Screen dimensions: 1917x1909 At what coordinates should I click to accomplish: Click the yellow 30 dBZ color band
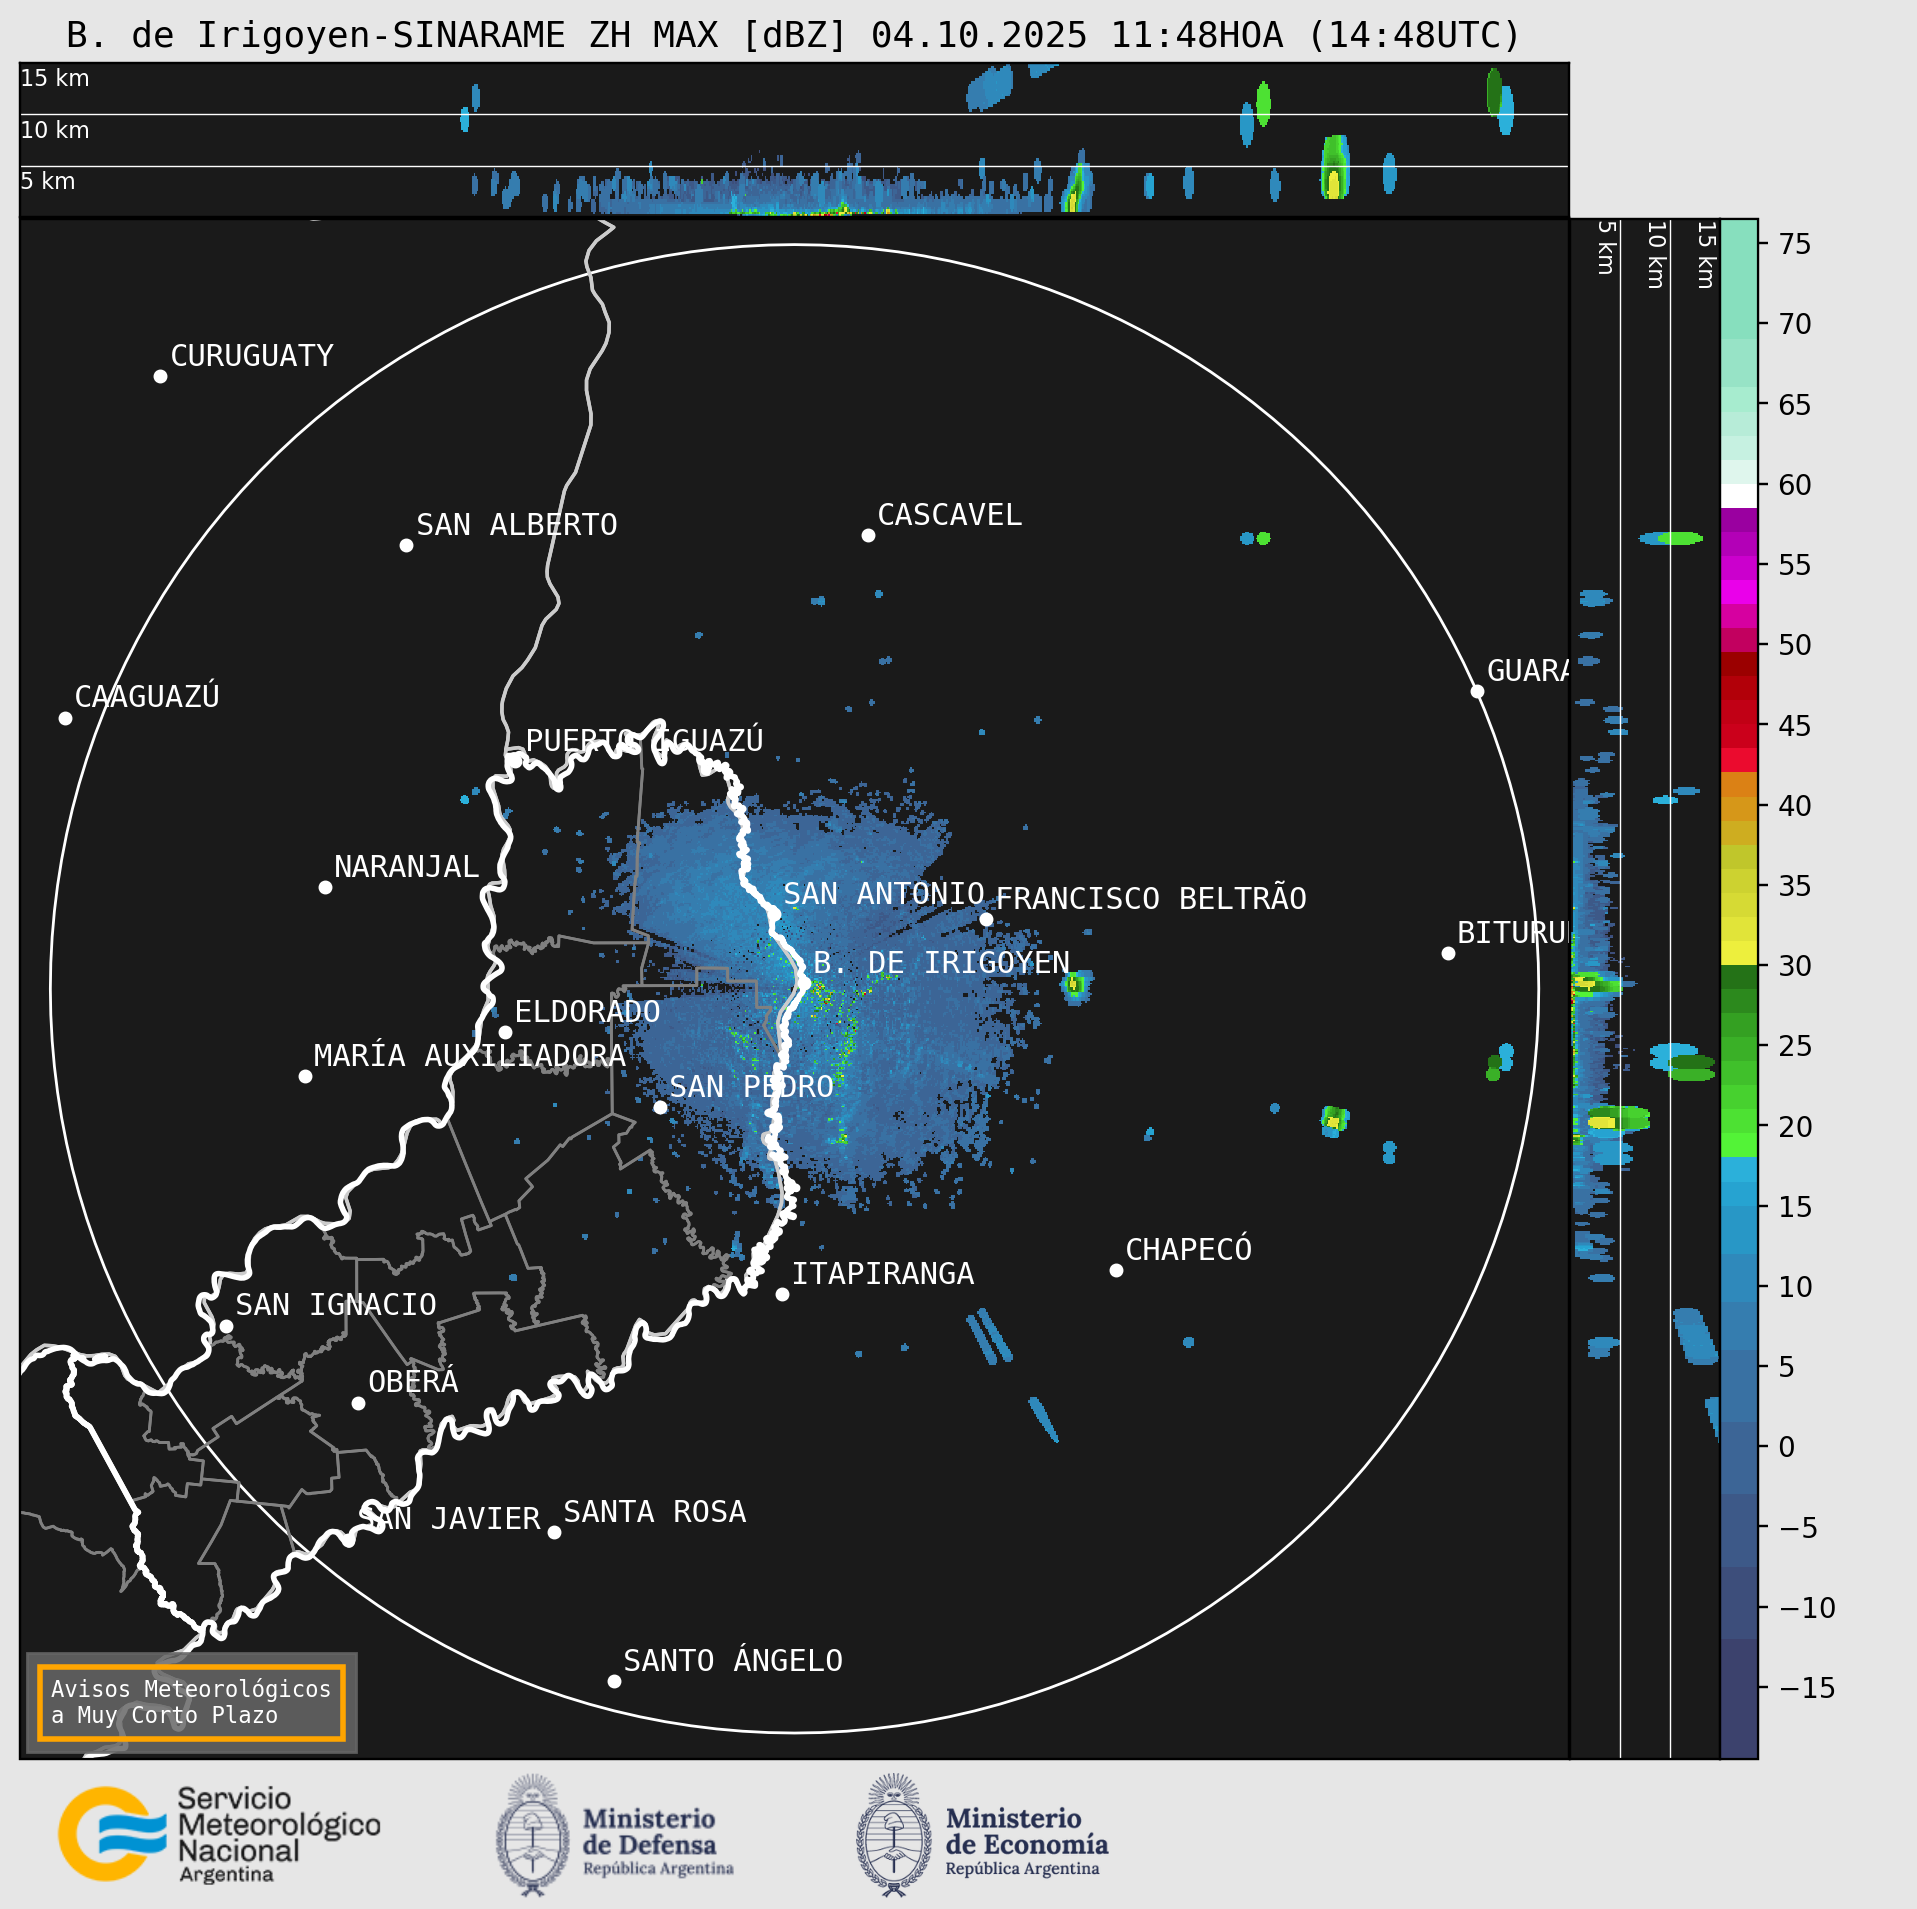[x=1739, y=952]
